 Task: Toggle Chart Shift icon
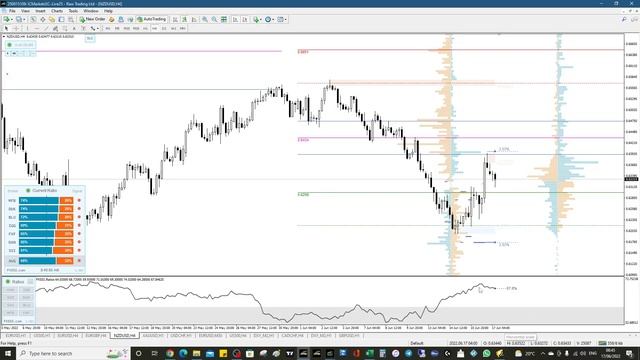(245, 19)
